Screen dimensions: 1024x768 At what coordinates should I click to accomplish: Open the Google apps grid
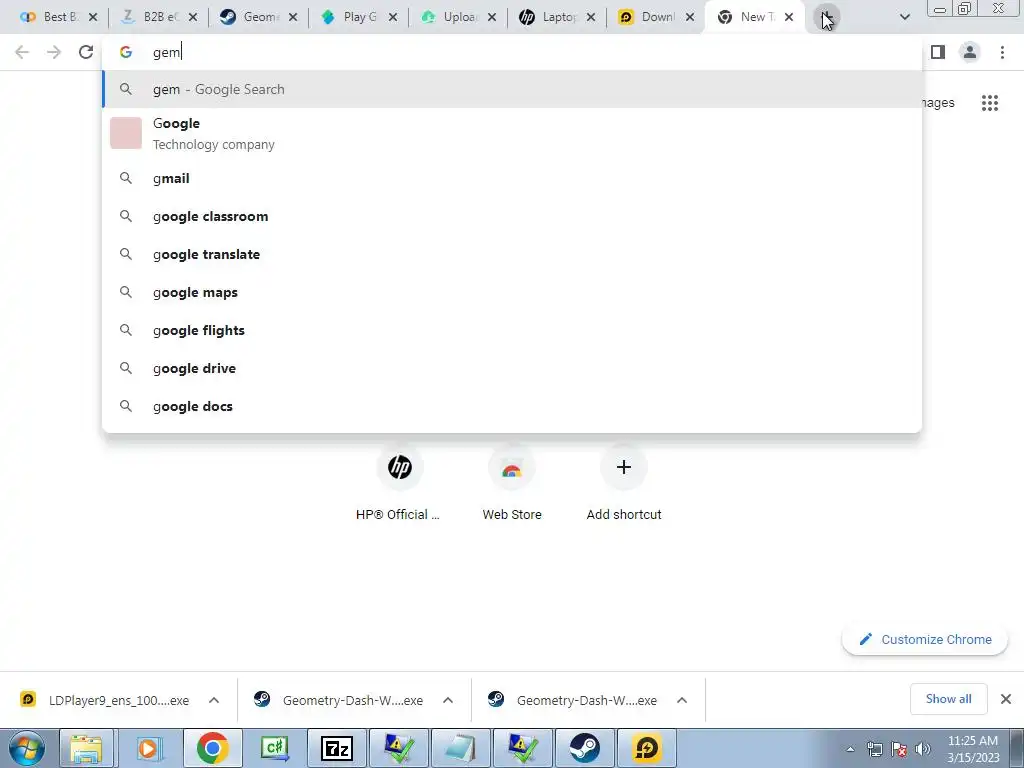pos(989,103)
